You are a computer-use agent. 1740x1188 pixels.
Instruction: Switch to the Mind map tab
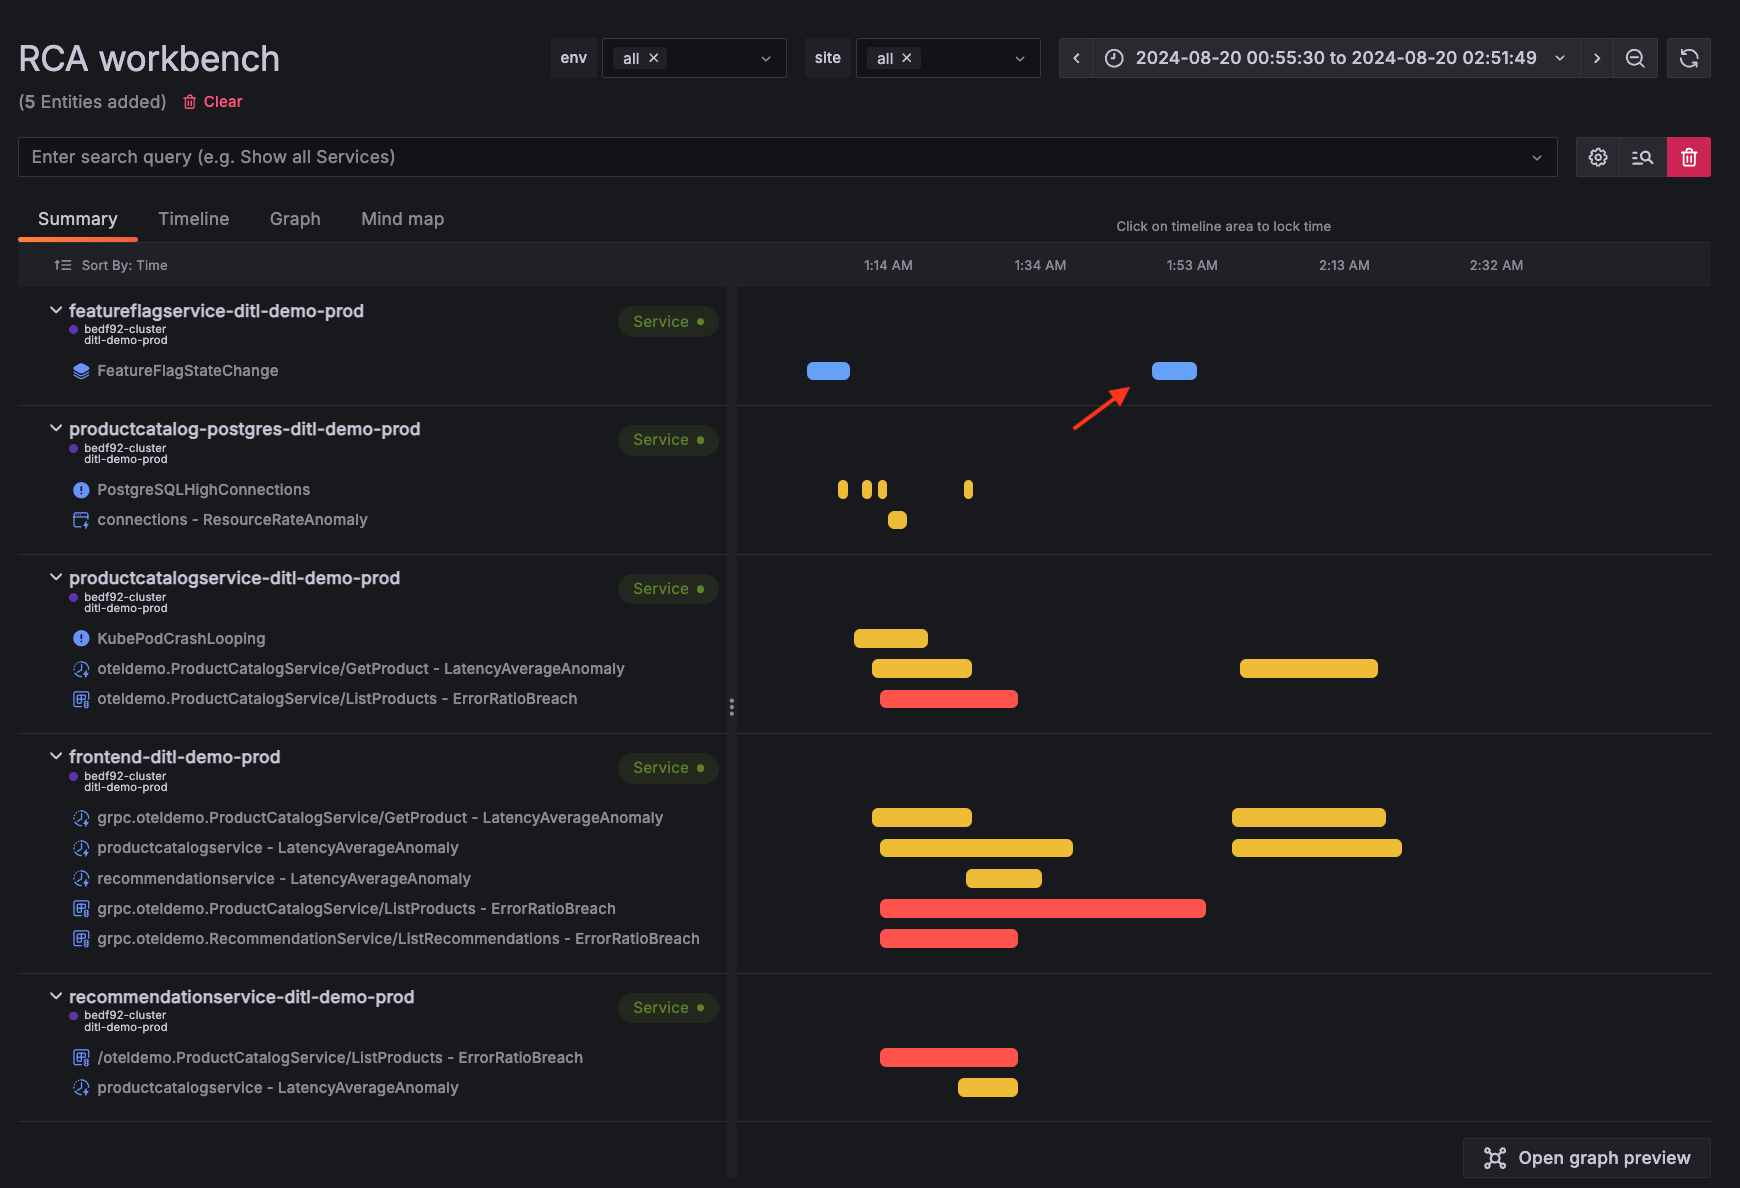(402, 219)
